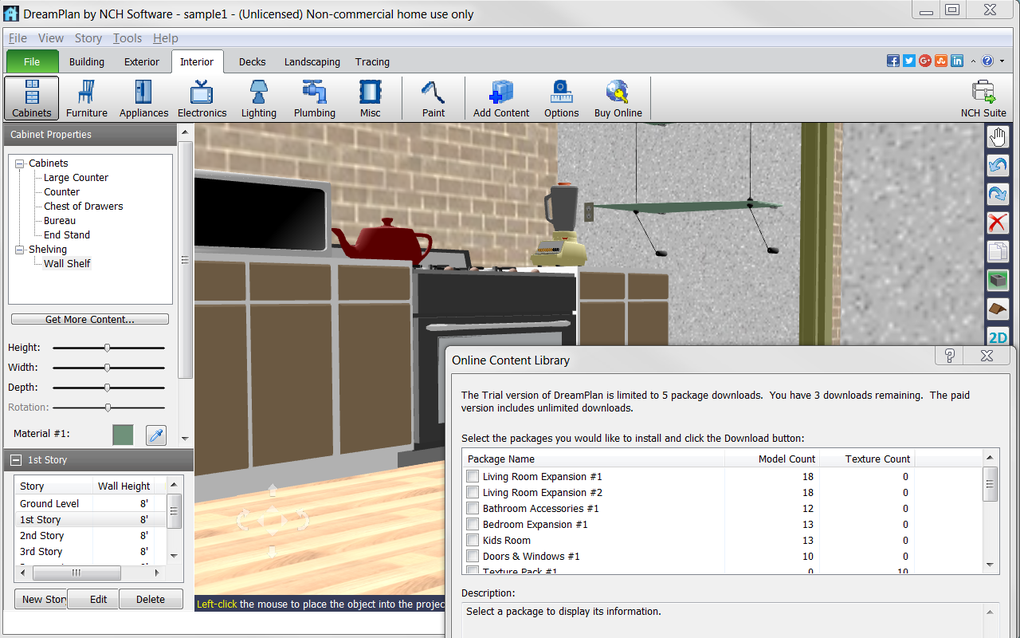Enable the Kids Room package checkbox
Viewport: 1020px width, 638px height.
click(x=473, y=541)
